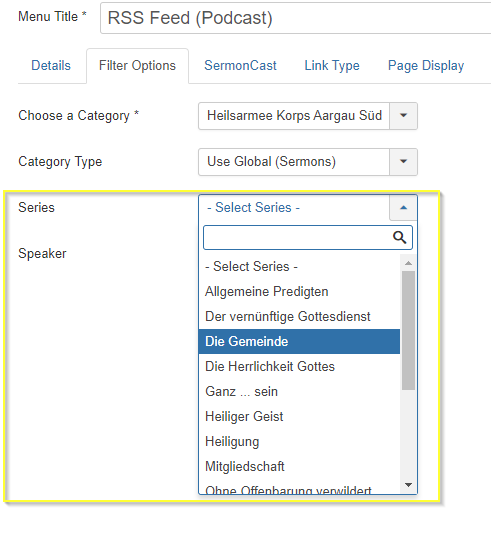
Task: Click the Menu Title text field
Action: click(x=296, y=18)
